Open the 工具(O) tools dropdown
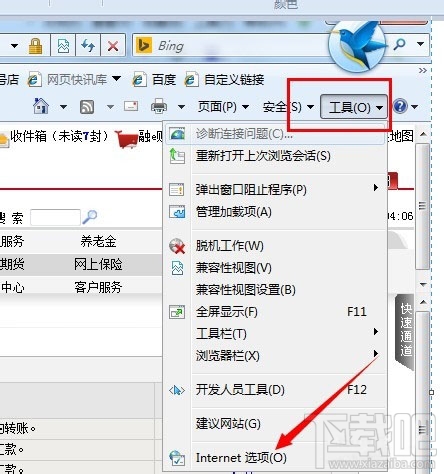 [x=354, y=107]
